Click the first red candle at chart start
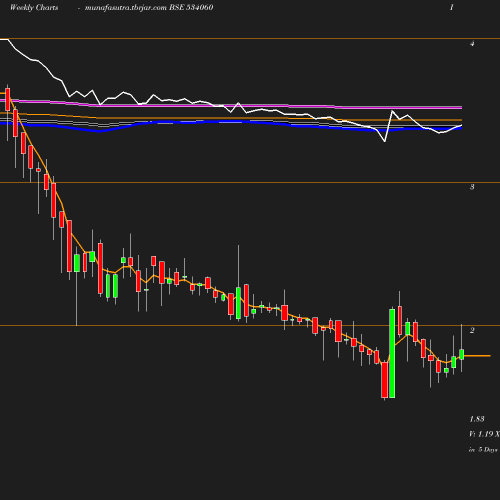 (x=8, y=99)
